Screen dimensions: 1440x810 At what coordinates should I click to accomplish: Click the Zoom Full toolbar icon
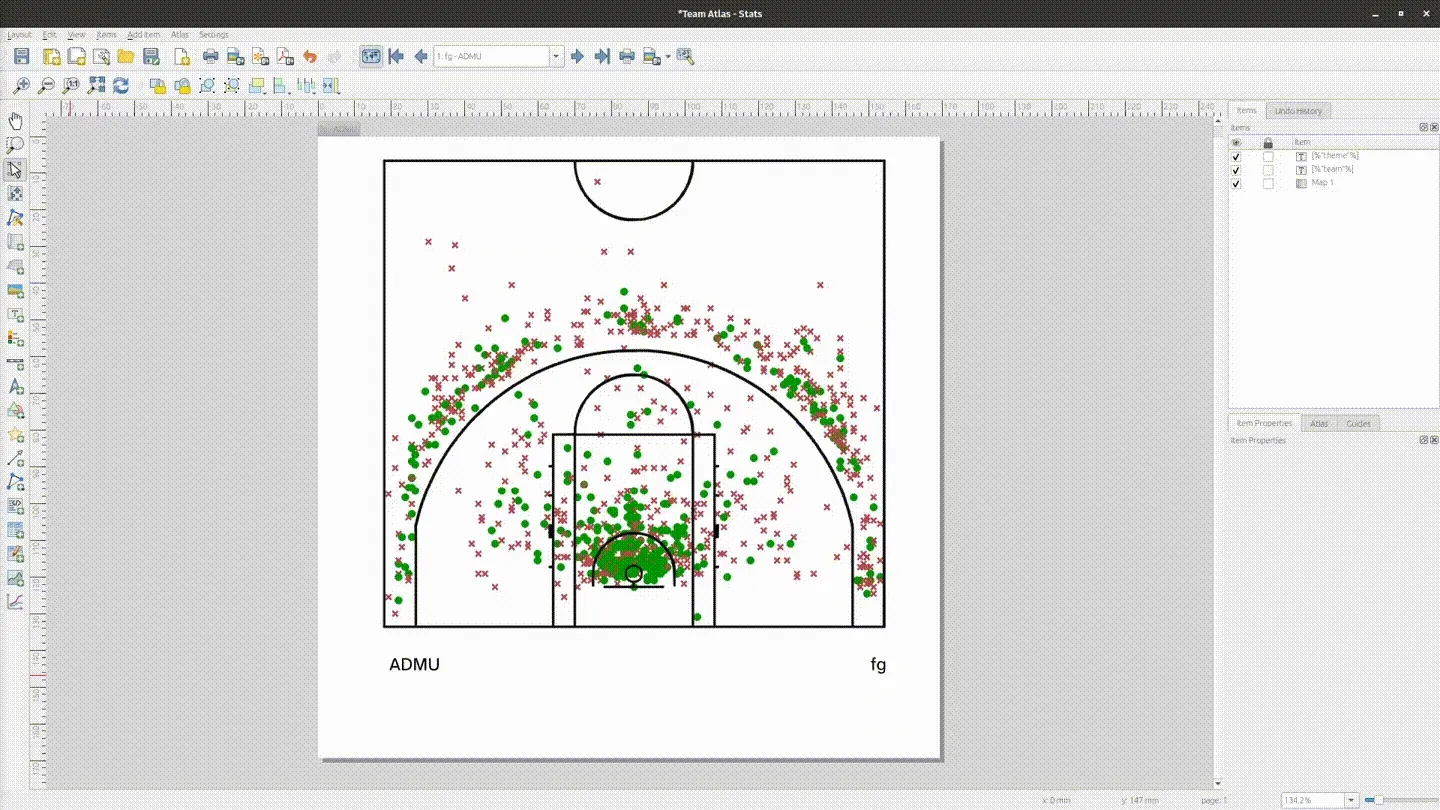97,86
